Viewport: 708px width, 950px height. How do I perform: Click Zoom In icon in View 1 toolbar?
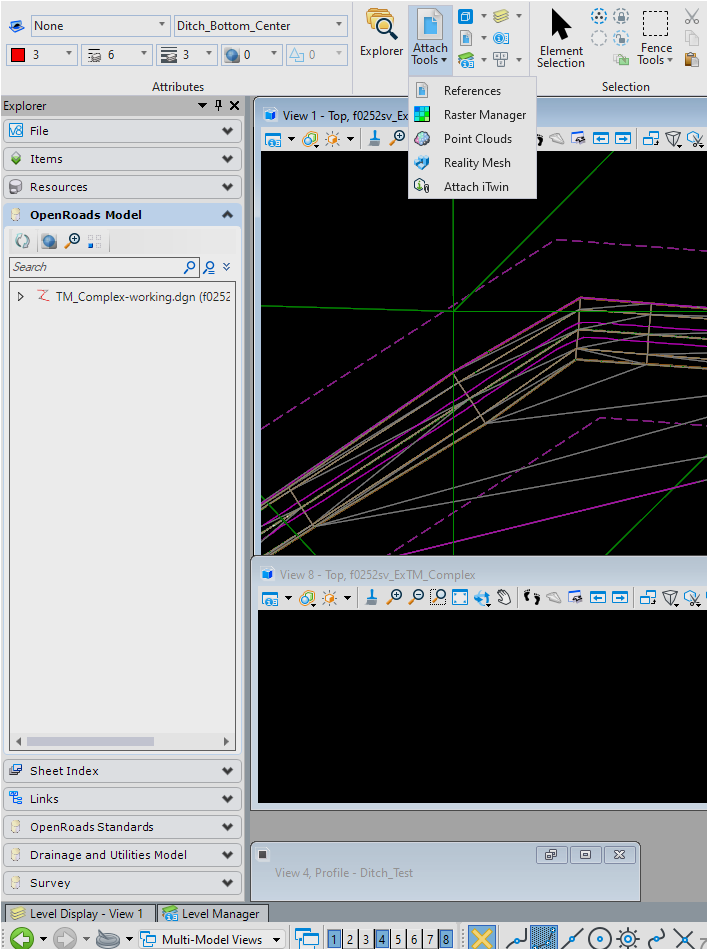pyautogui.click(x=397, y=139)
